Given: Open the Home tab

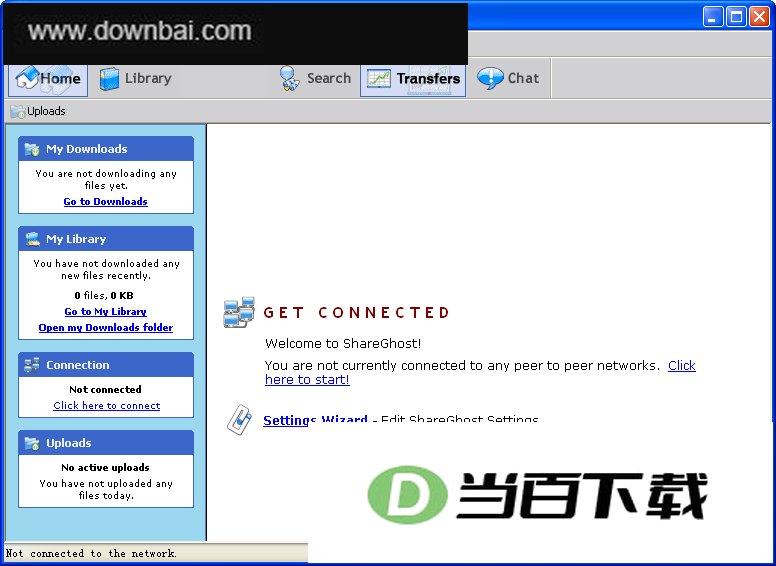Looking at the screenshot, I should point(48,79).
